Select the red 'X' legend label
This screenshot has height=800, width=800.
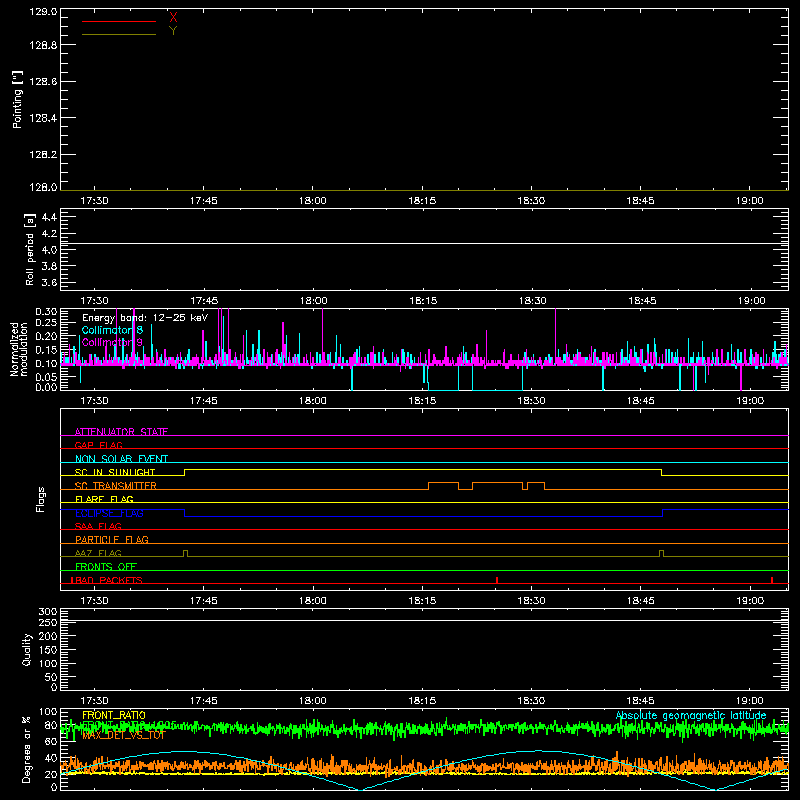(x=173, y=18)
